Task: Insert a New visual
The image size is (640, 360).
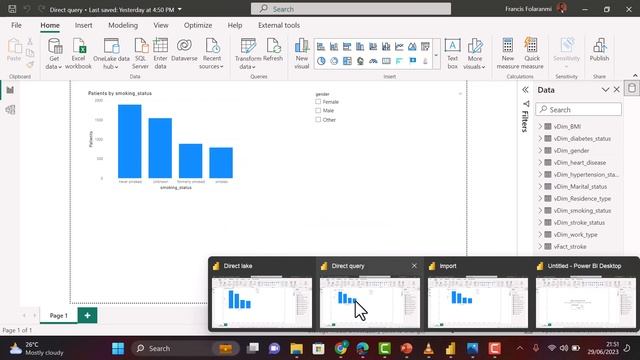Action: (302, 53)
